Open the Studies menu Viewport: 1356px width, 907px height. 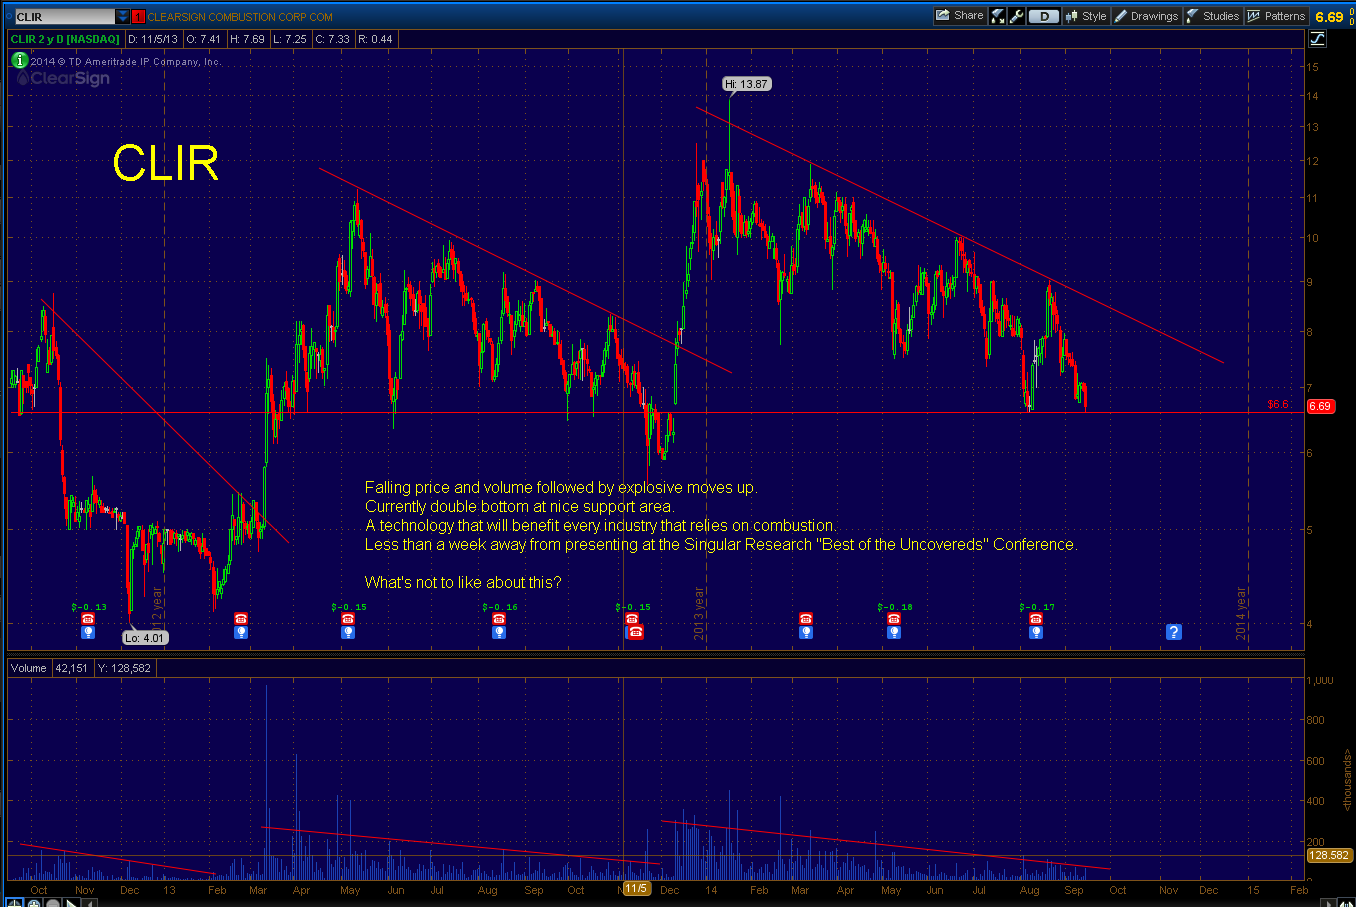(1213, 16)
